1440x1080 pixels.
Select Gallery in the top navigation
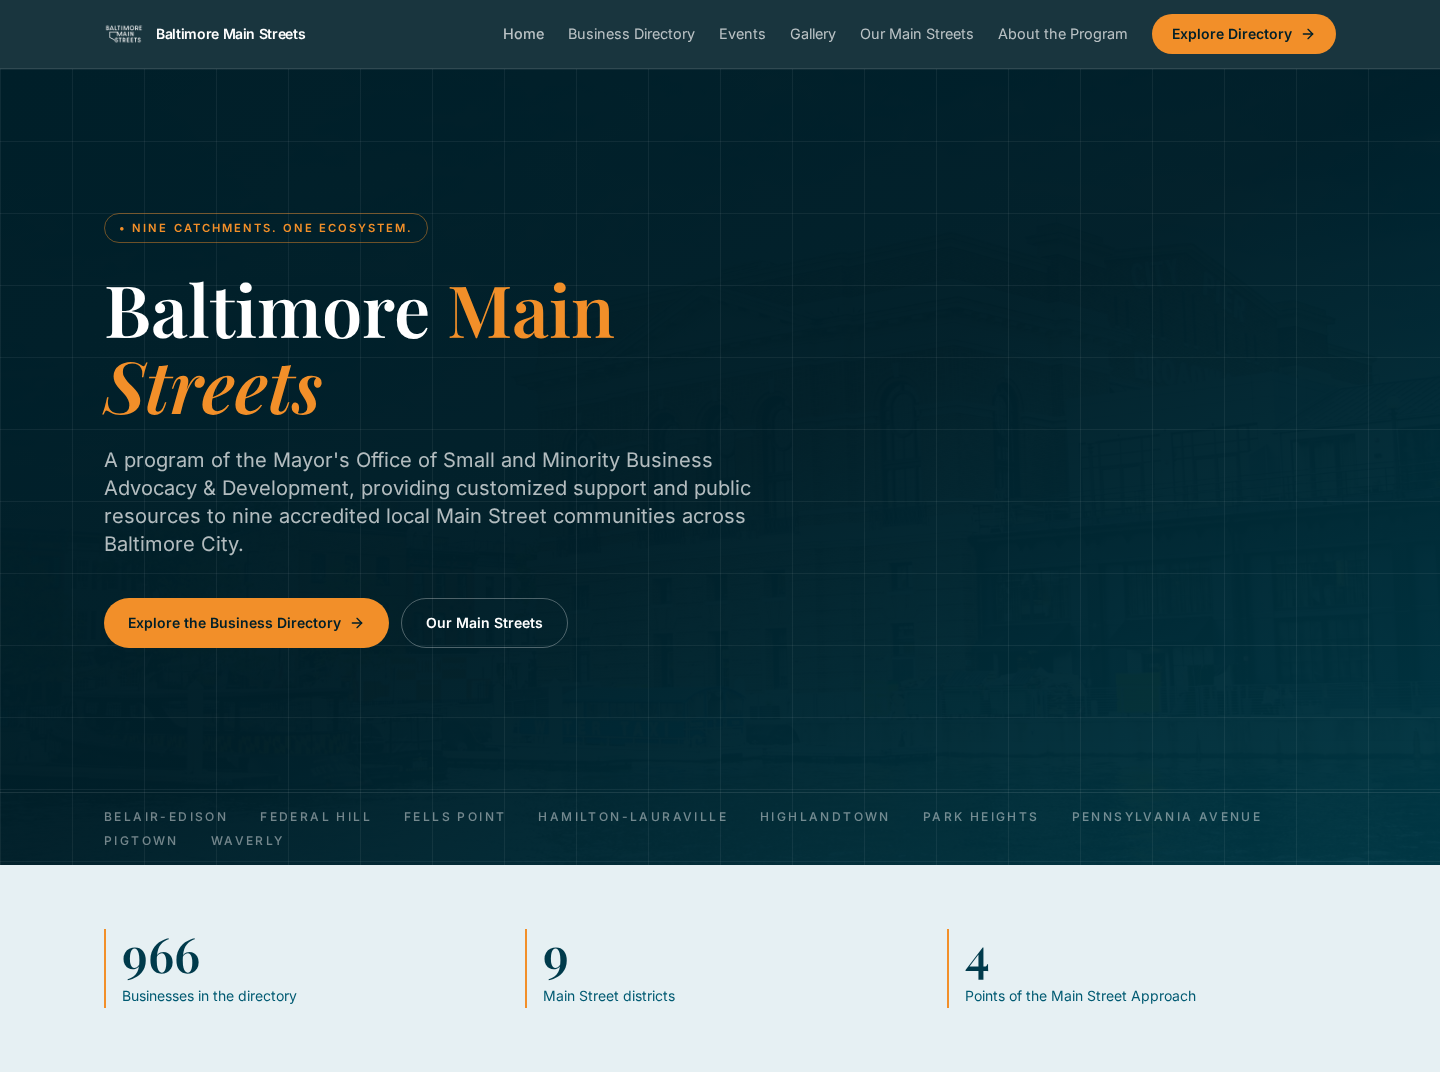(x=813, y=34)
